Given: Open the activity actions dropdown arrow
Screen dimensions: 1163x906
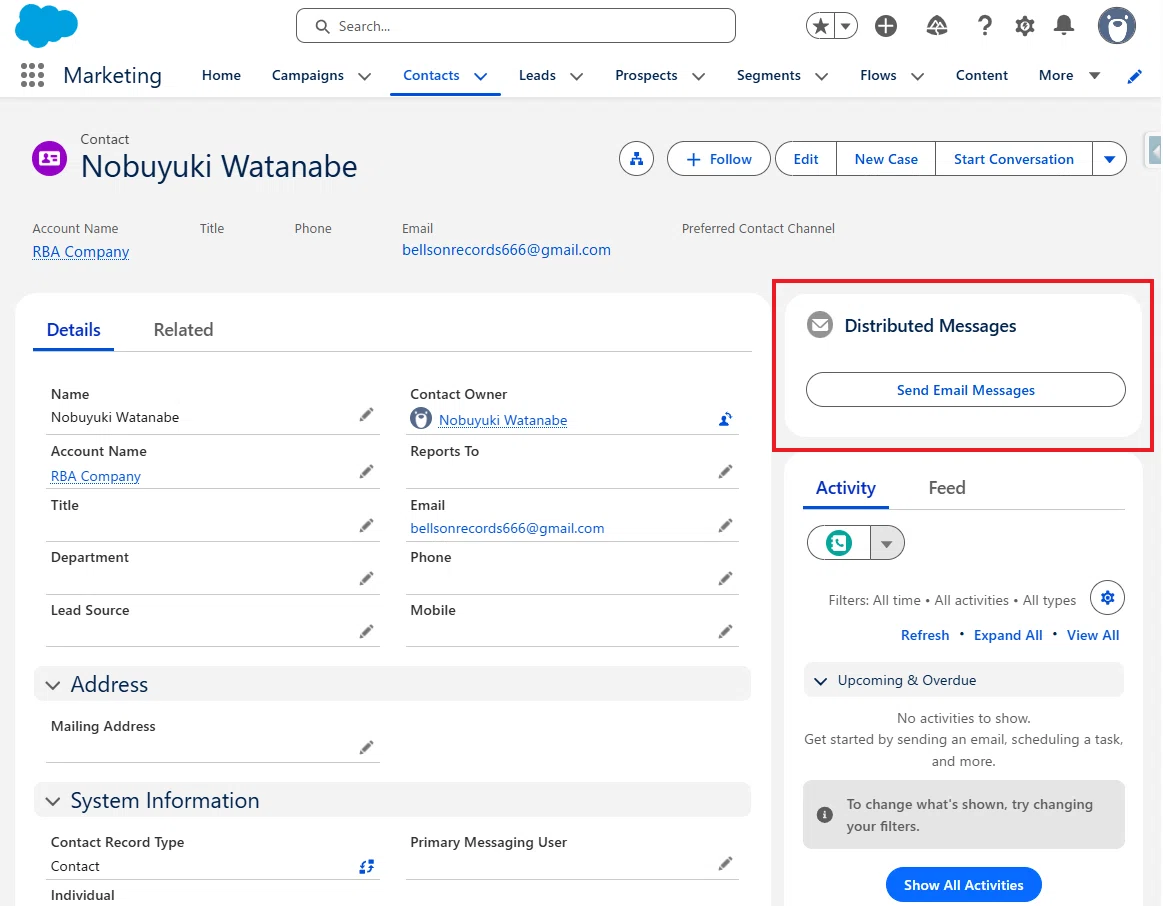Looking at the screenshot, I should coord(887,543).
